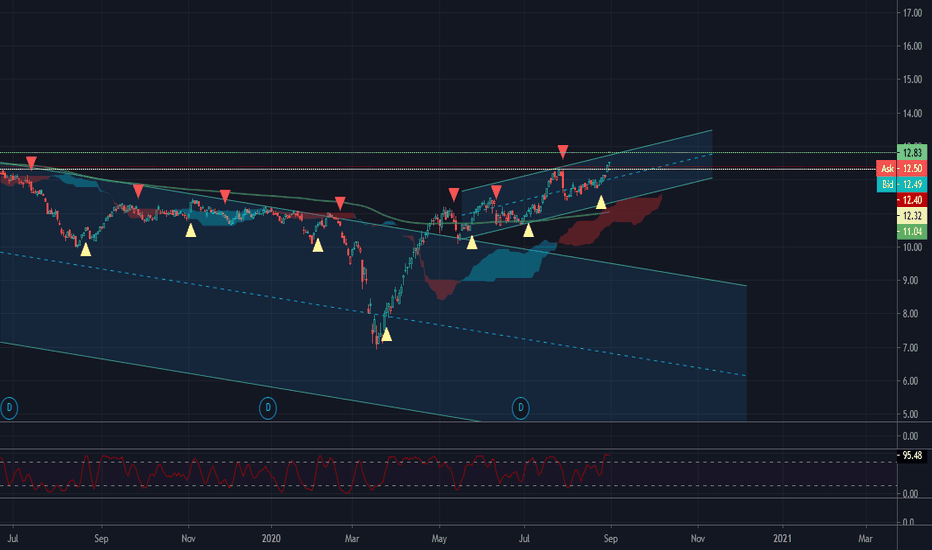
Task: Click the 15.00 price axis label
Action: (912, 79)
